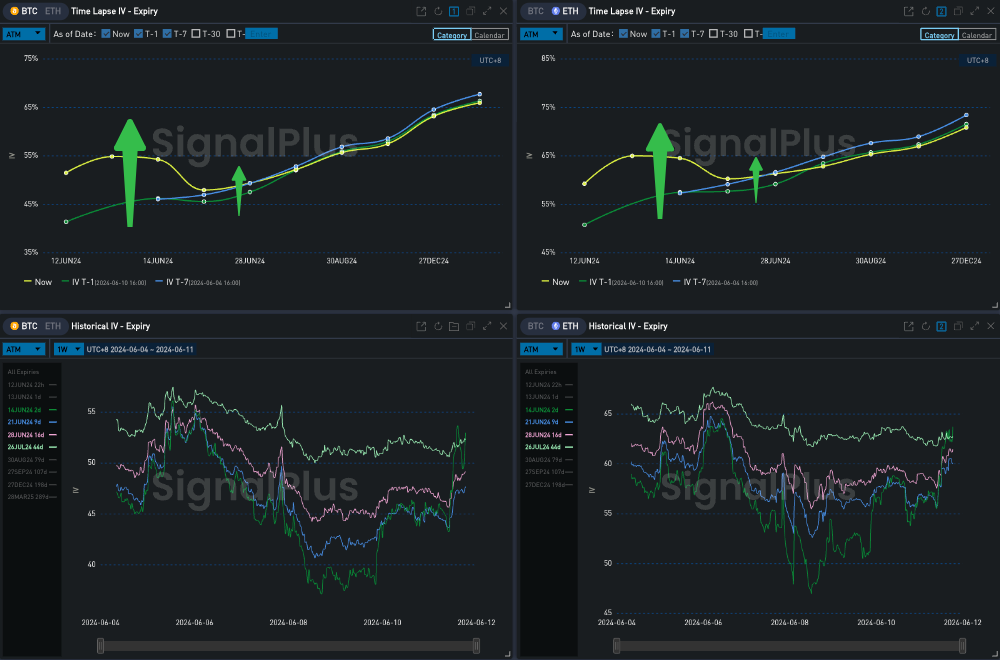Open ATM dropdown in ETH Historical IV panel
Viewport: 1000px width, 660px height.
(x=542, y=349)
